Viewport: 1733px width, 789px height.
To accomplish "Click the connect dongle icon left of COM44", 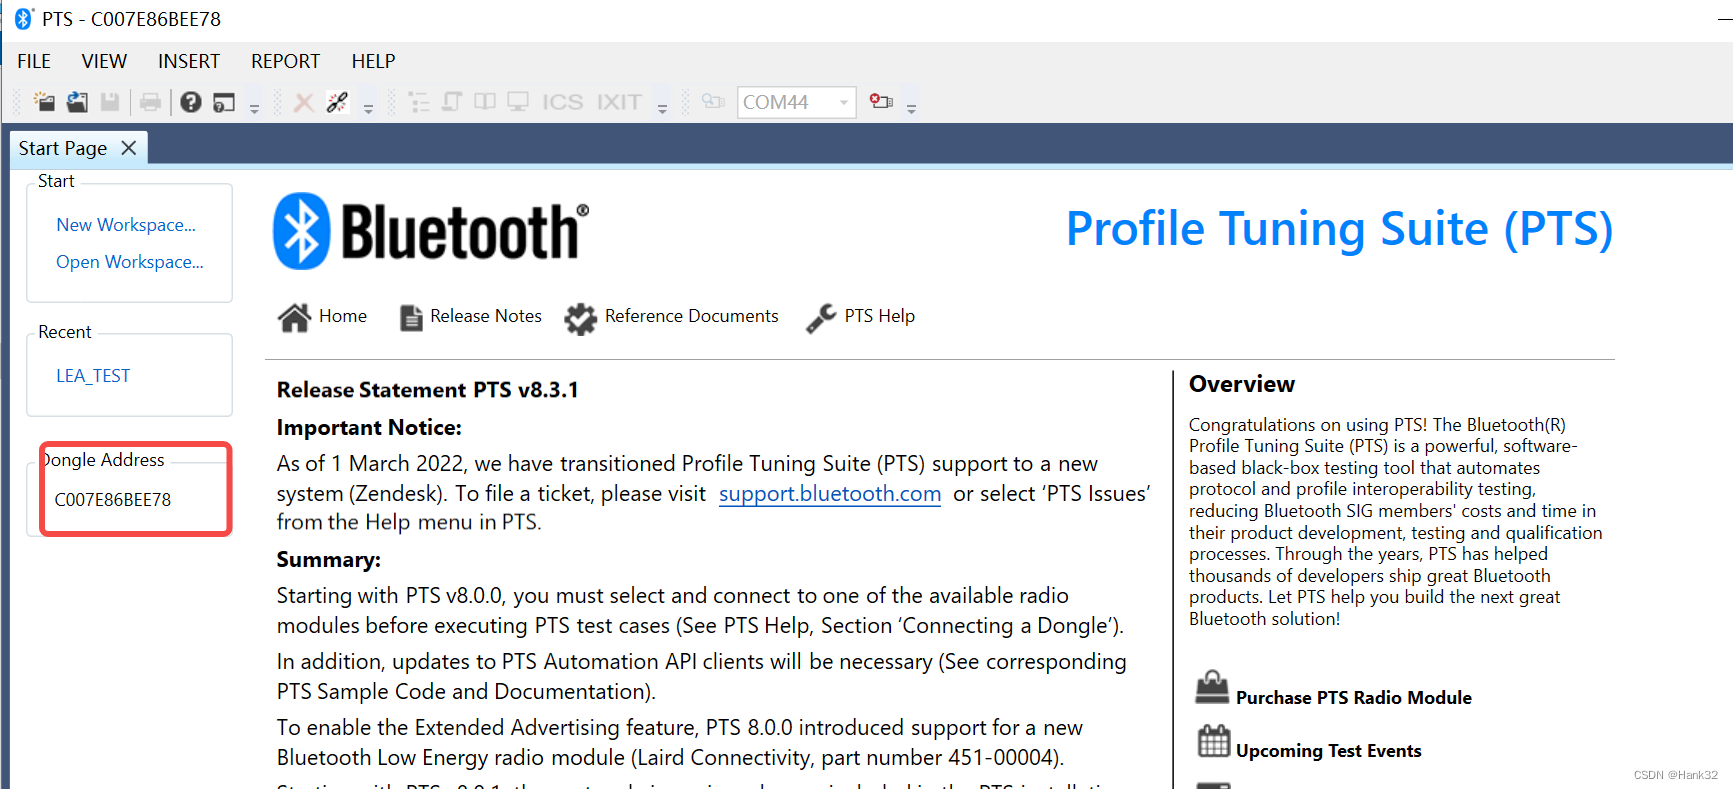I will [x=713, y=102].
